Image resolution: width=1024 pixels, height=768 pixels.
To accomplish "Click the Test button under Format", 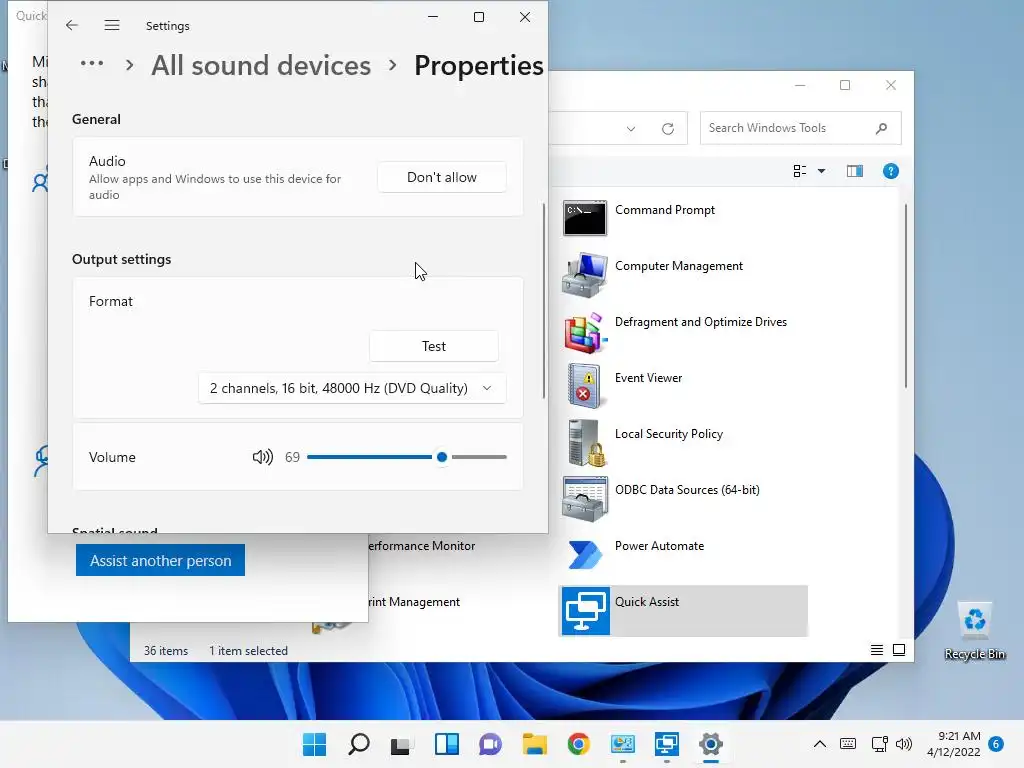I will (434, 346).
